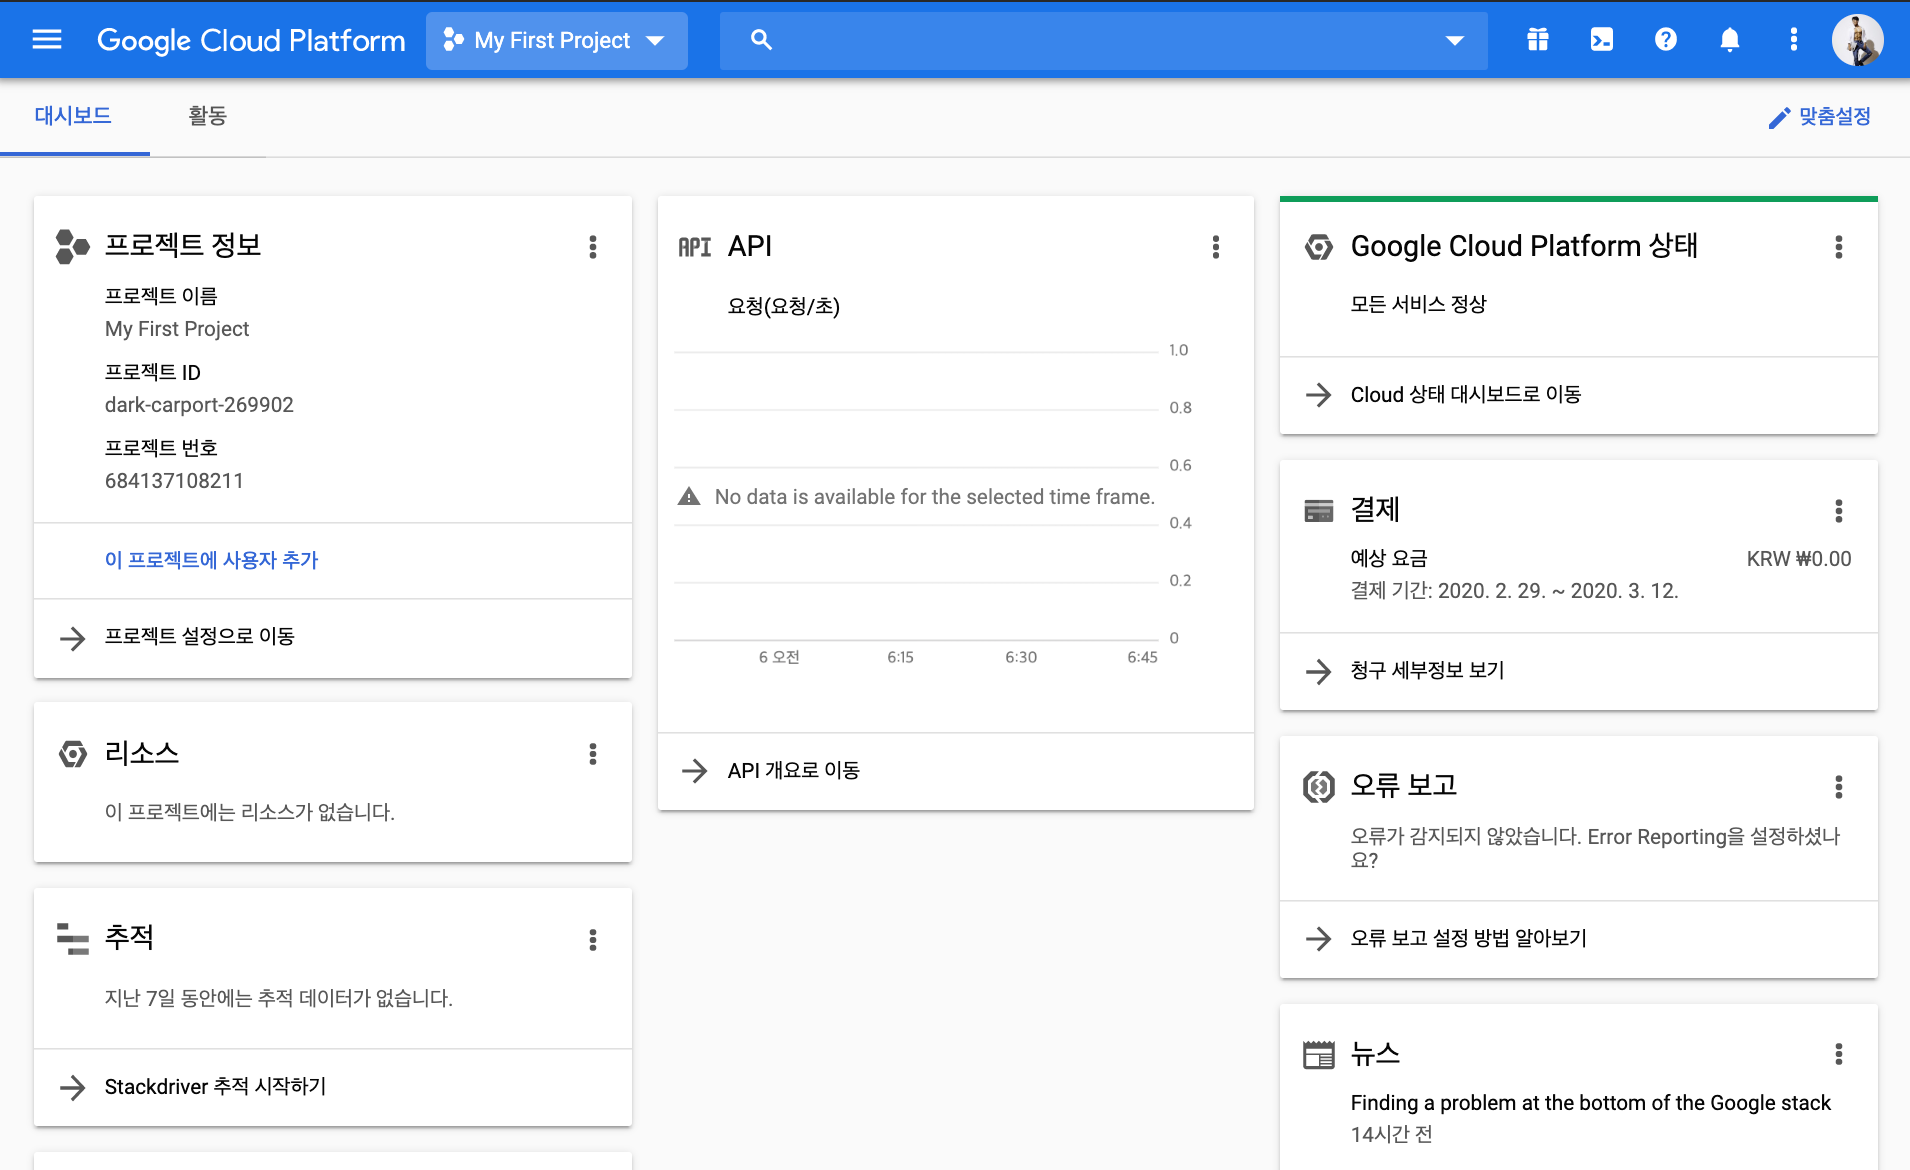The width and height of the screenshot is (1910, 1170).
Task: Open the hamburger navigation menu
Action: tap(47, 40)
